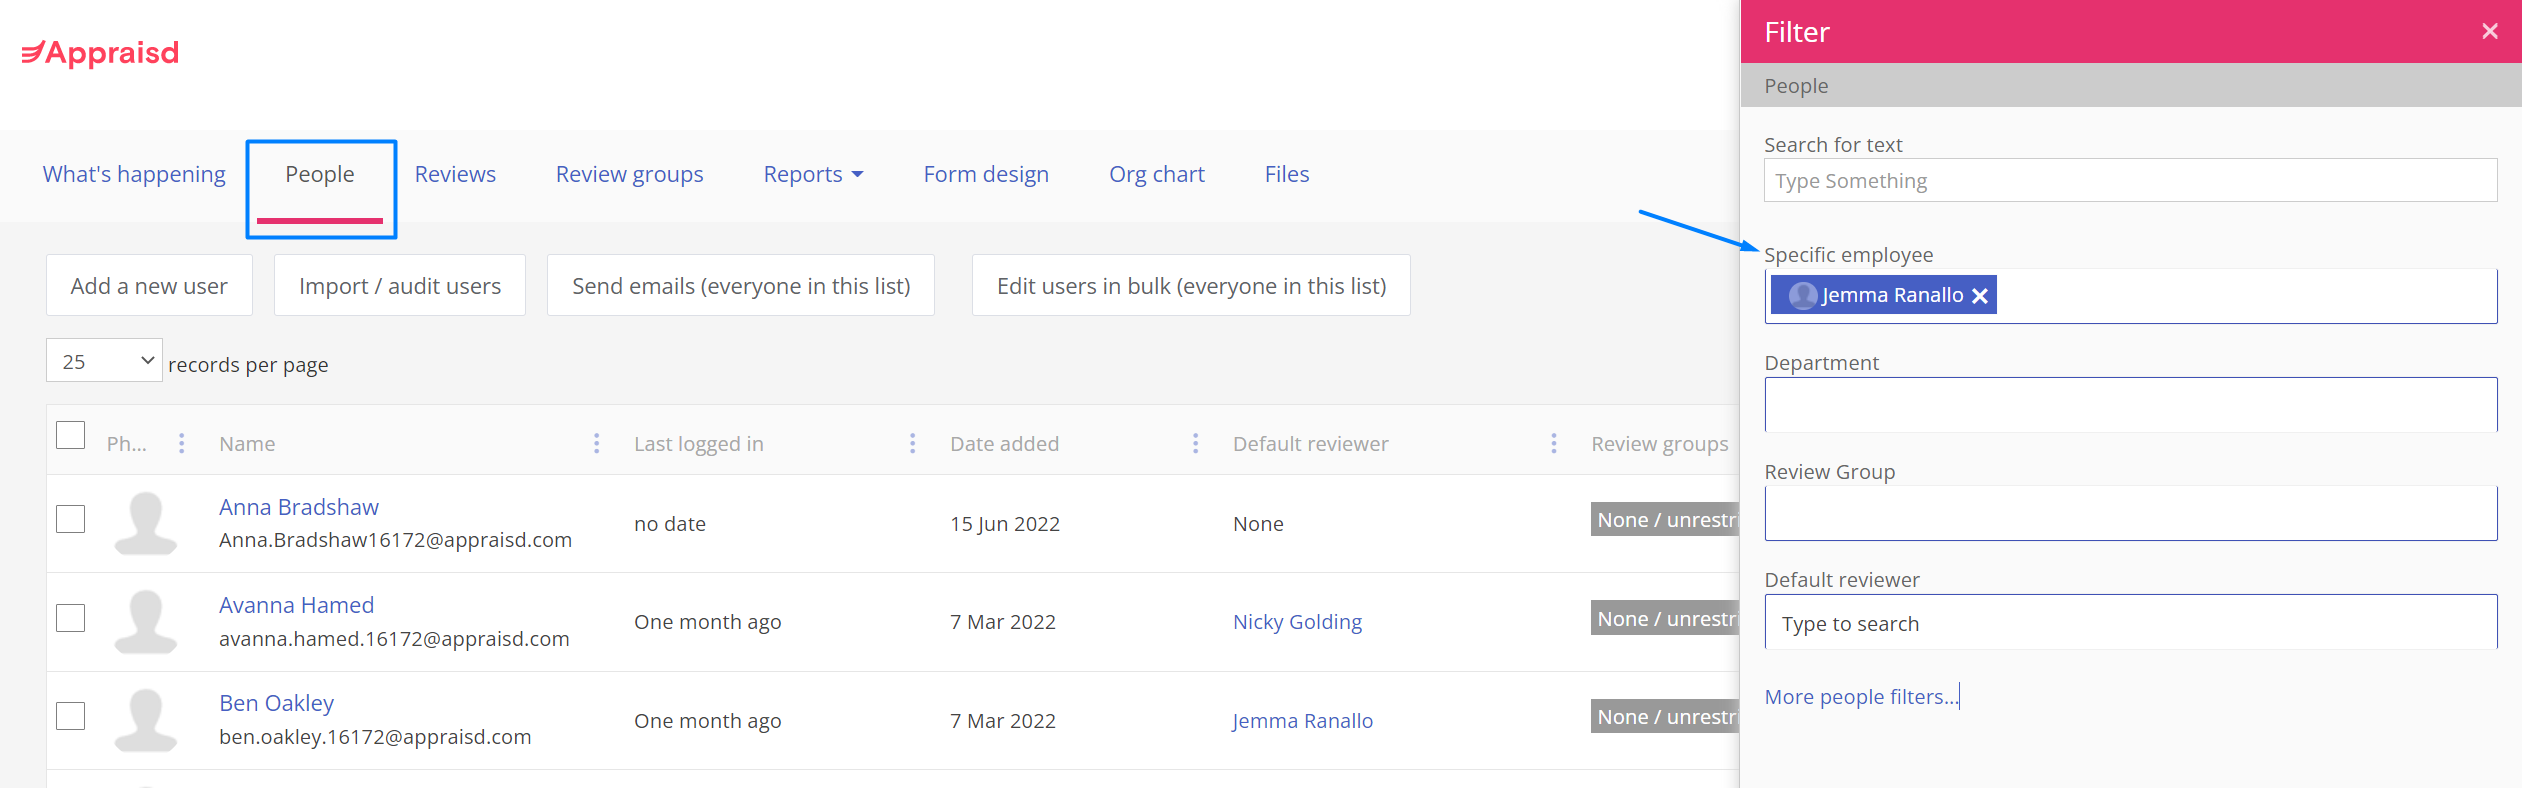
Task: Remove Jemma Ranallo from Specific employee filter
Action: pos(1979,296)
